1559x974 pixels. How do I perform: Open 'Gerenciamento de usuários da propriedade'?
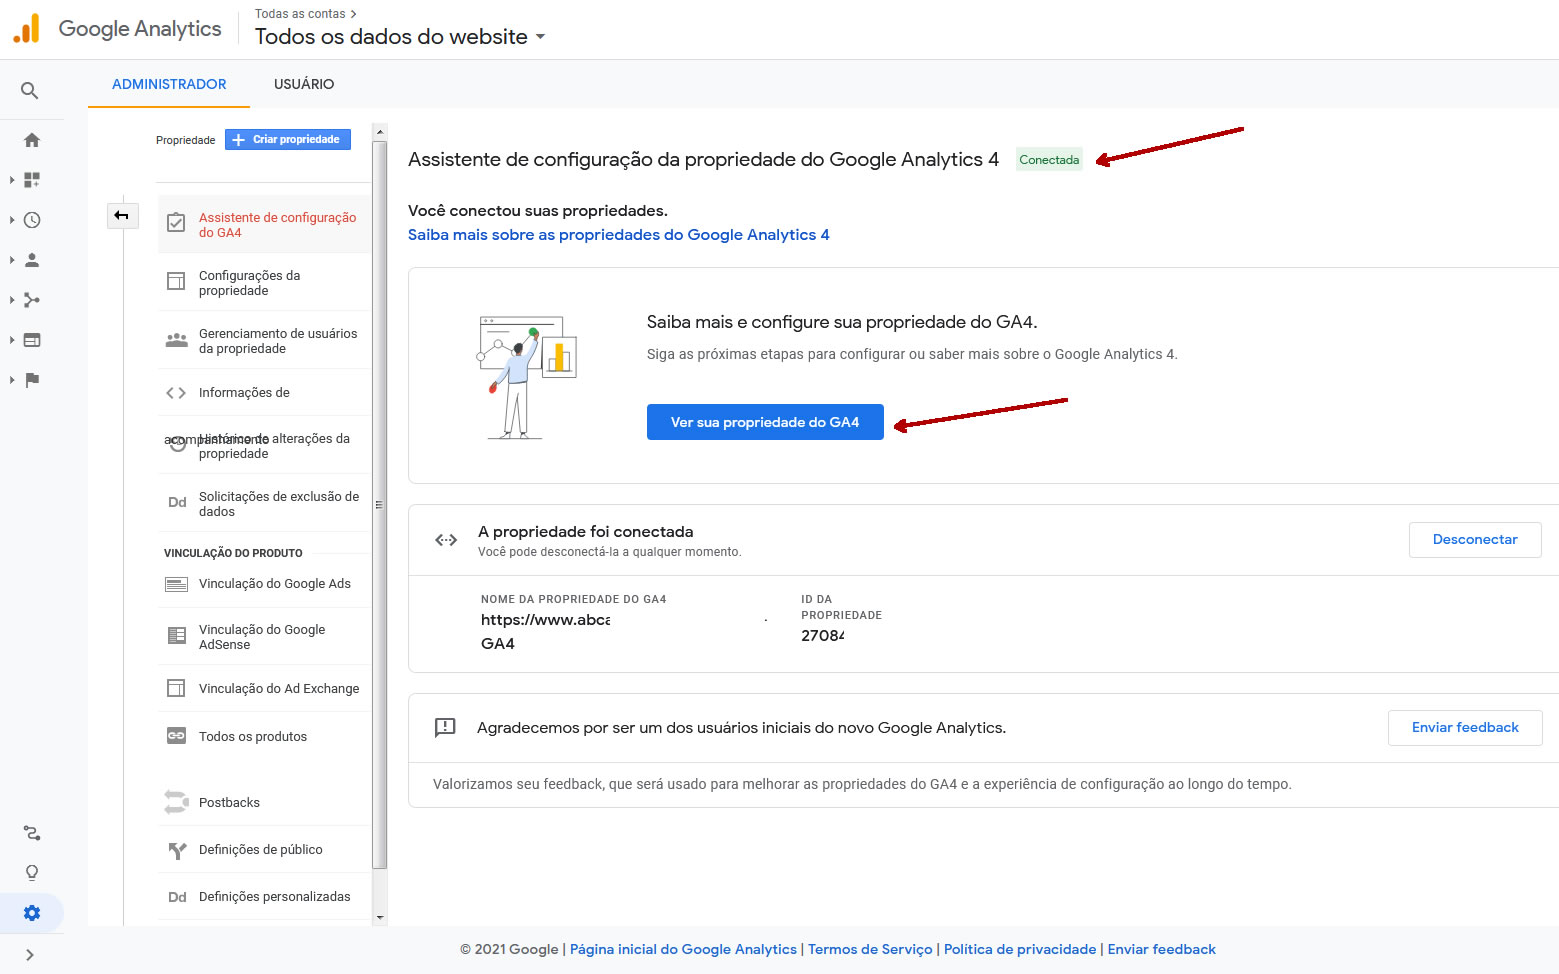265,341
